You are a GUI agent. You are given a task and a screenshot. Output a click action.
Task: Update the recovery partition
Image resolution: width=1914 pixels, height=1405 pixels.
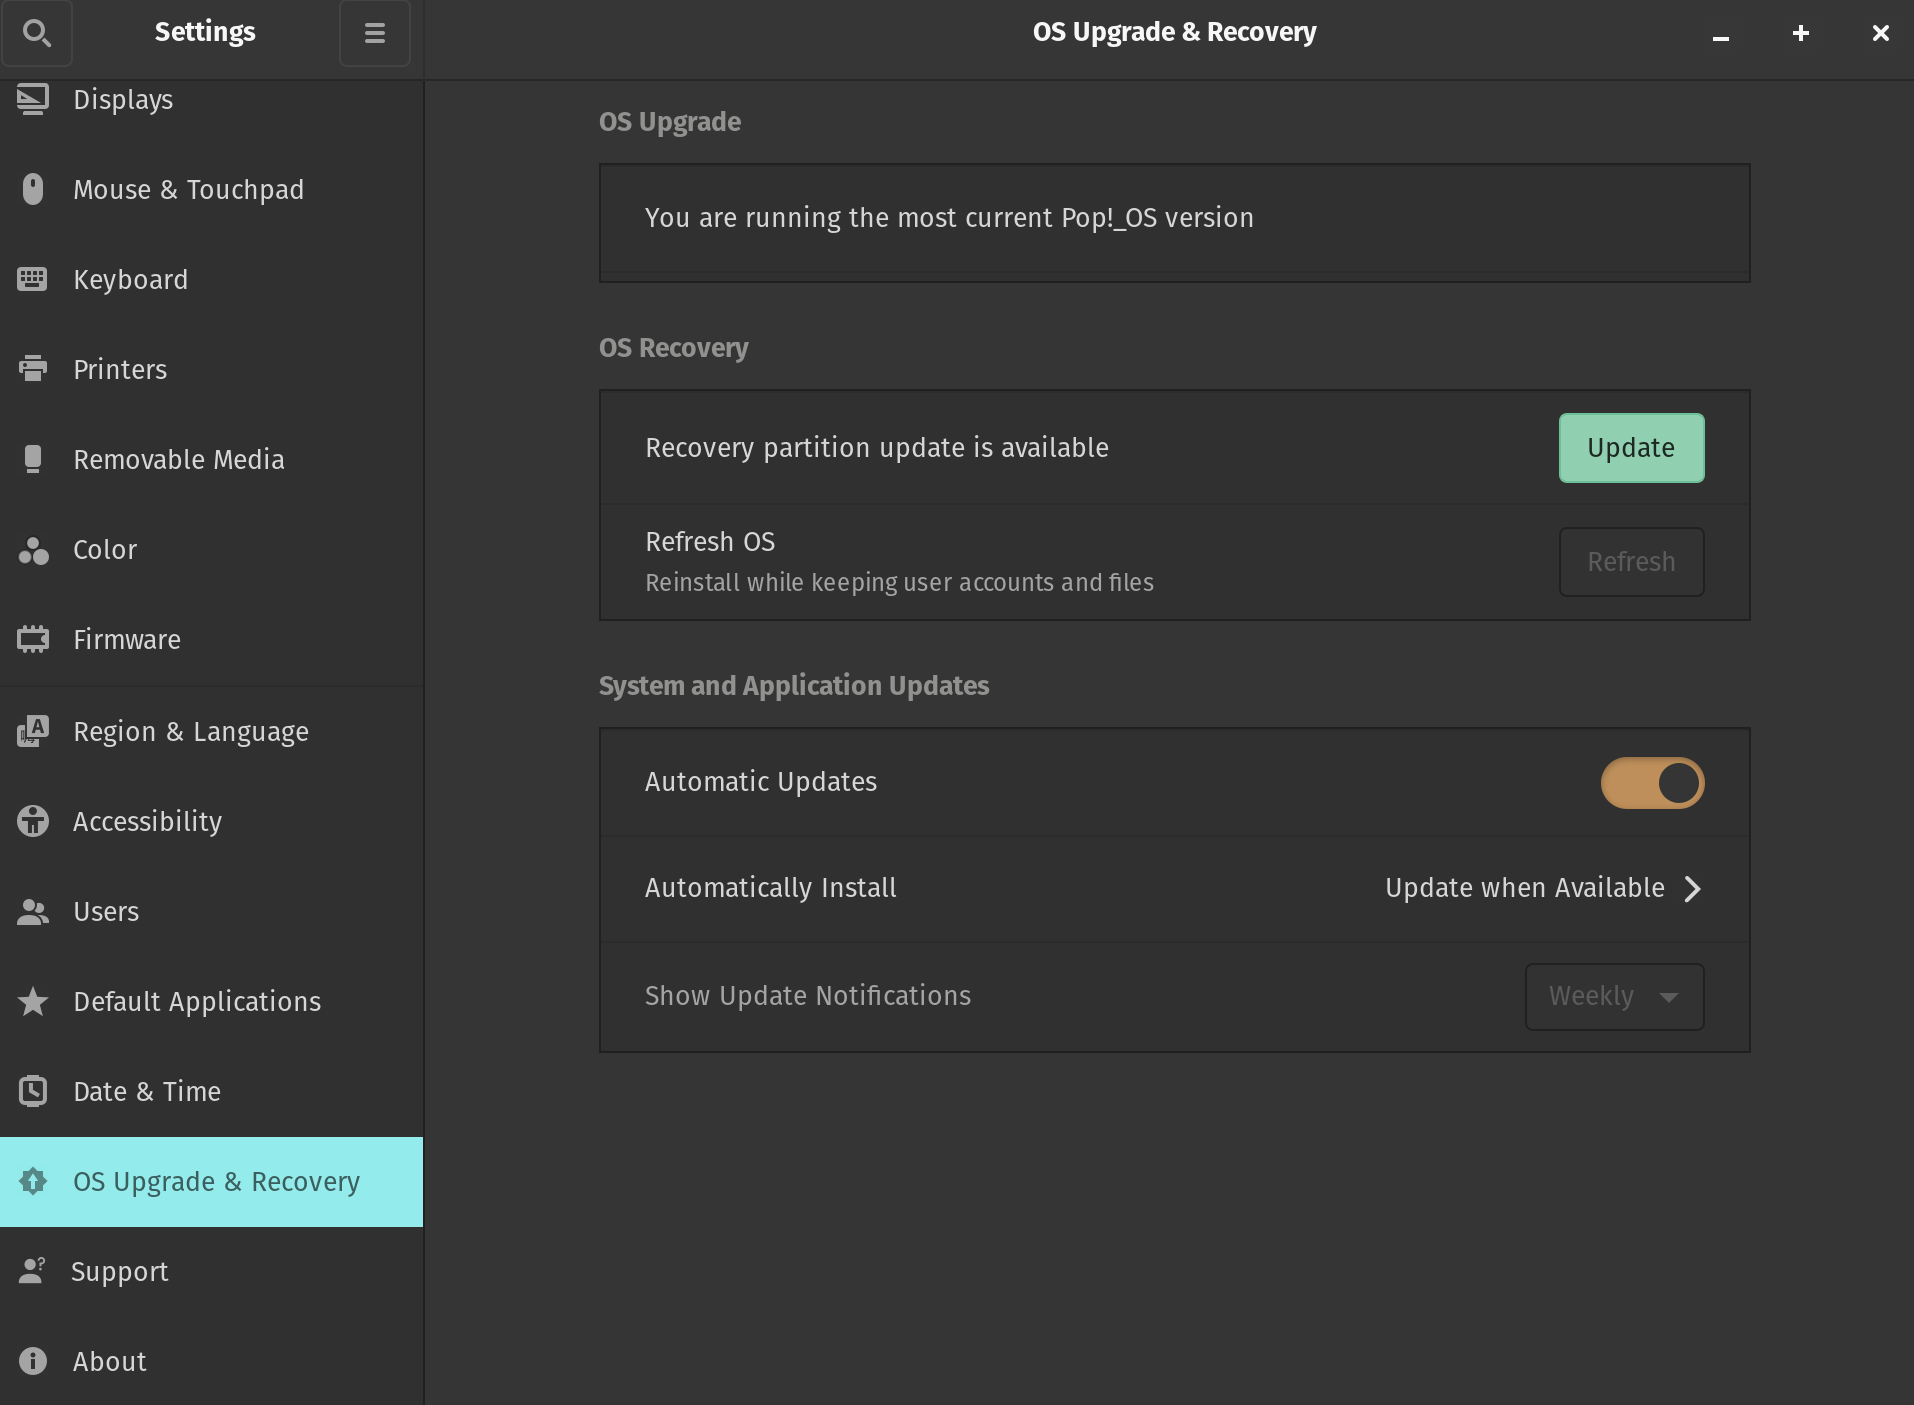1631,448
